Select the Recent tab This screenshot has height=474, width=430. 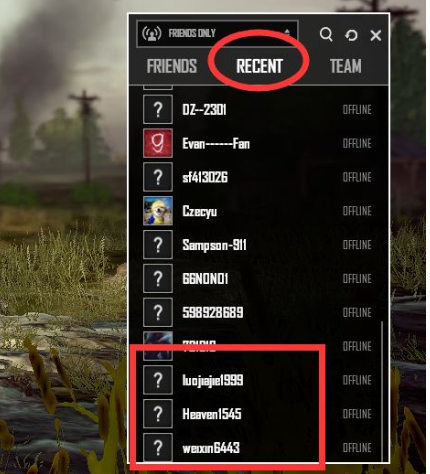pyautogui.click(x=259, y=66)
